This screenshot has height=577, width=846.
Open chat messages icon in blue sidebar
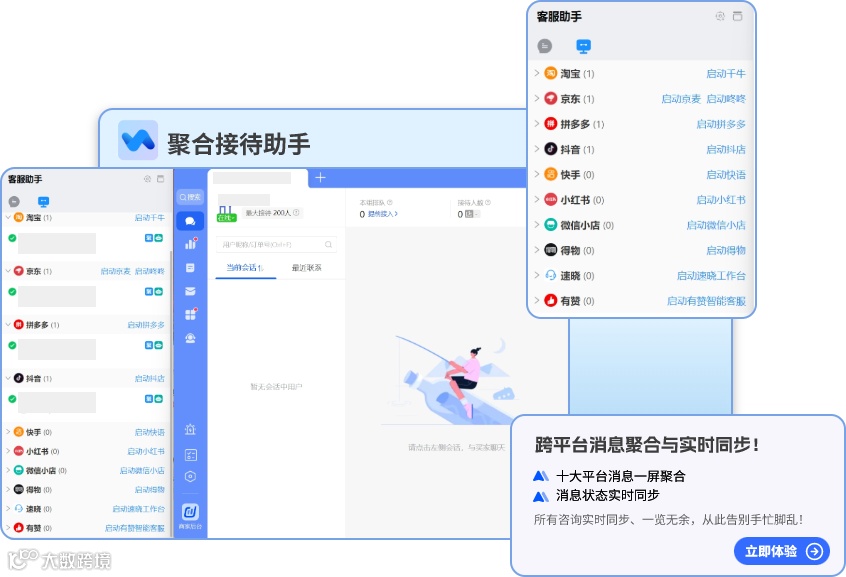tap(190, 221)
